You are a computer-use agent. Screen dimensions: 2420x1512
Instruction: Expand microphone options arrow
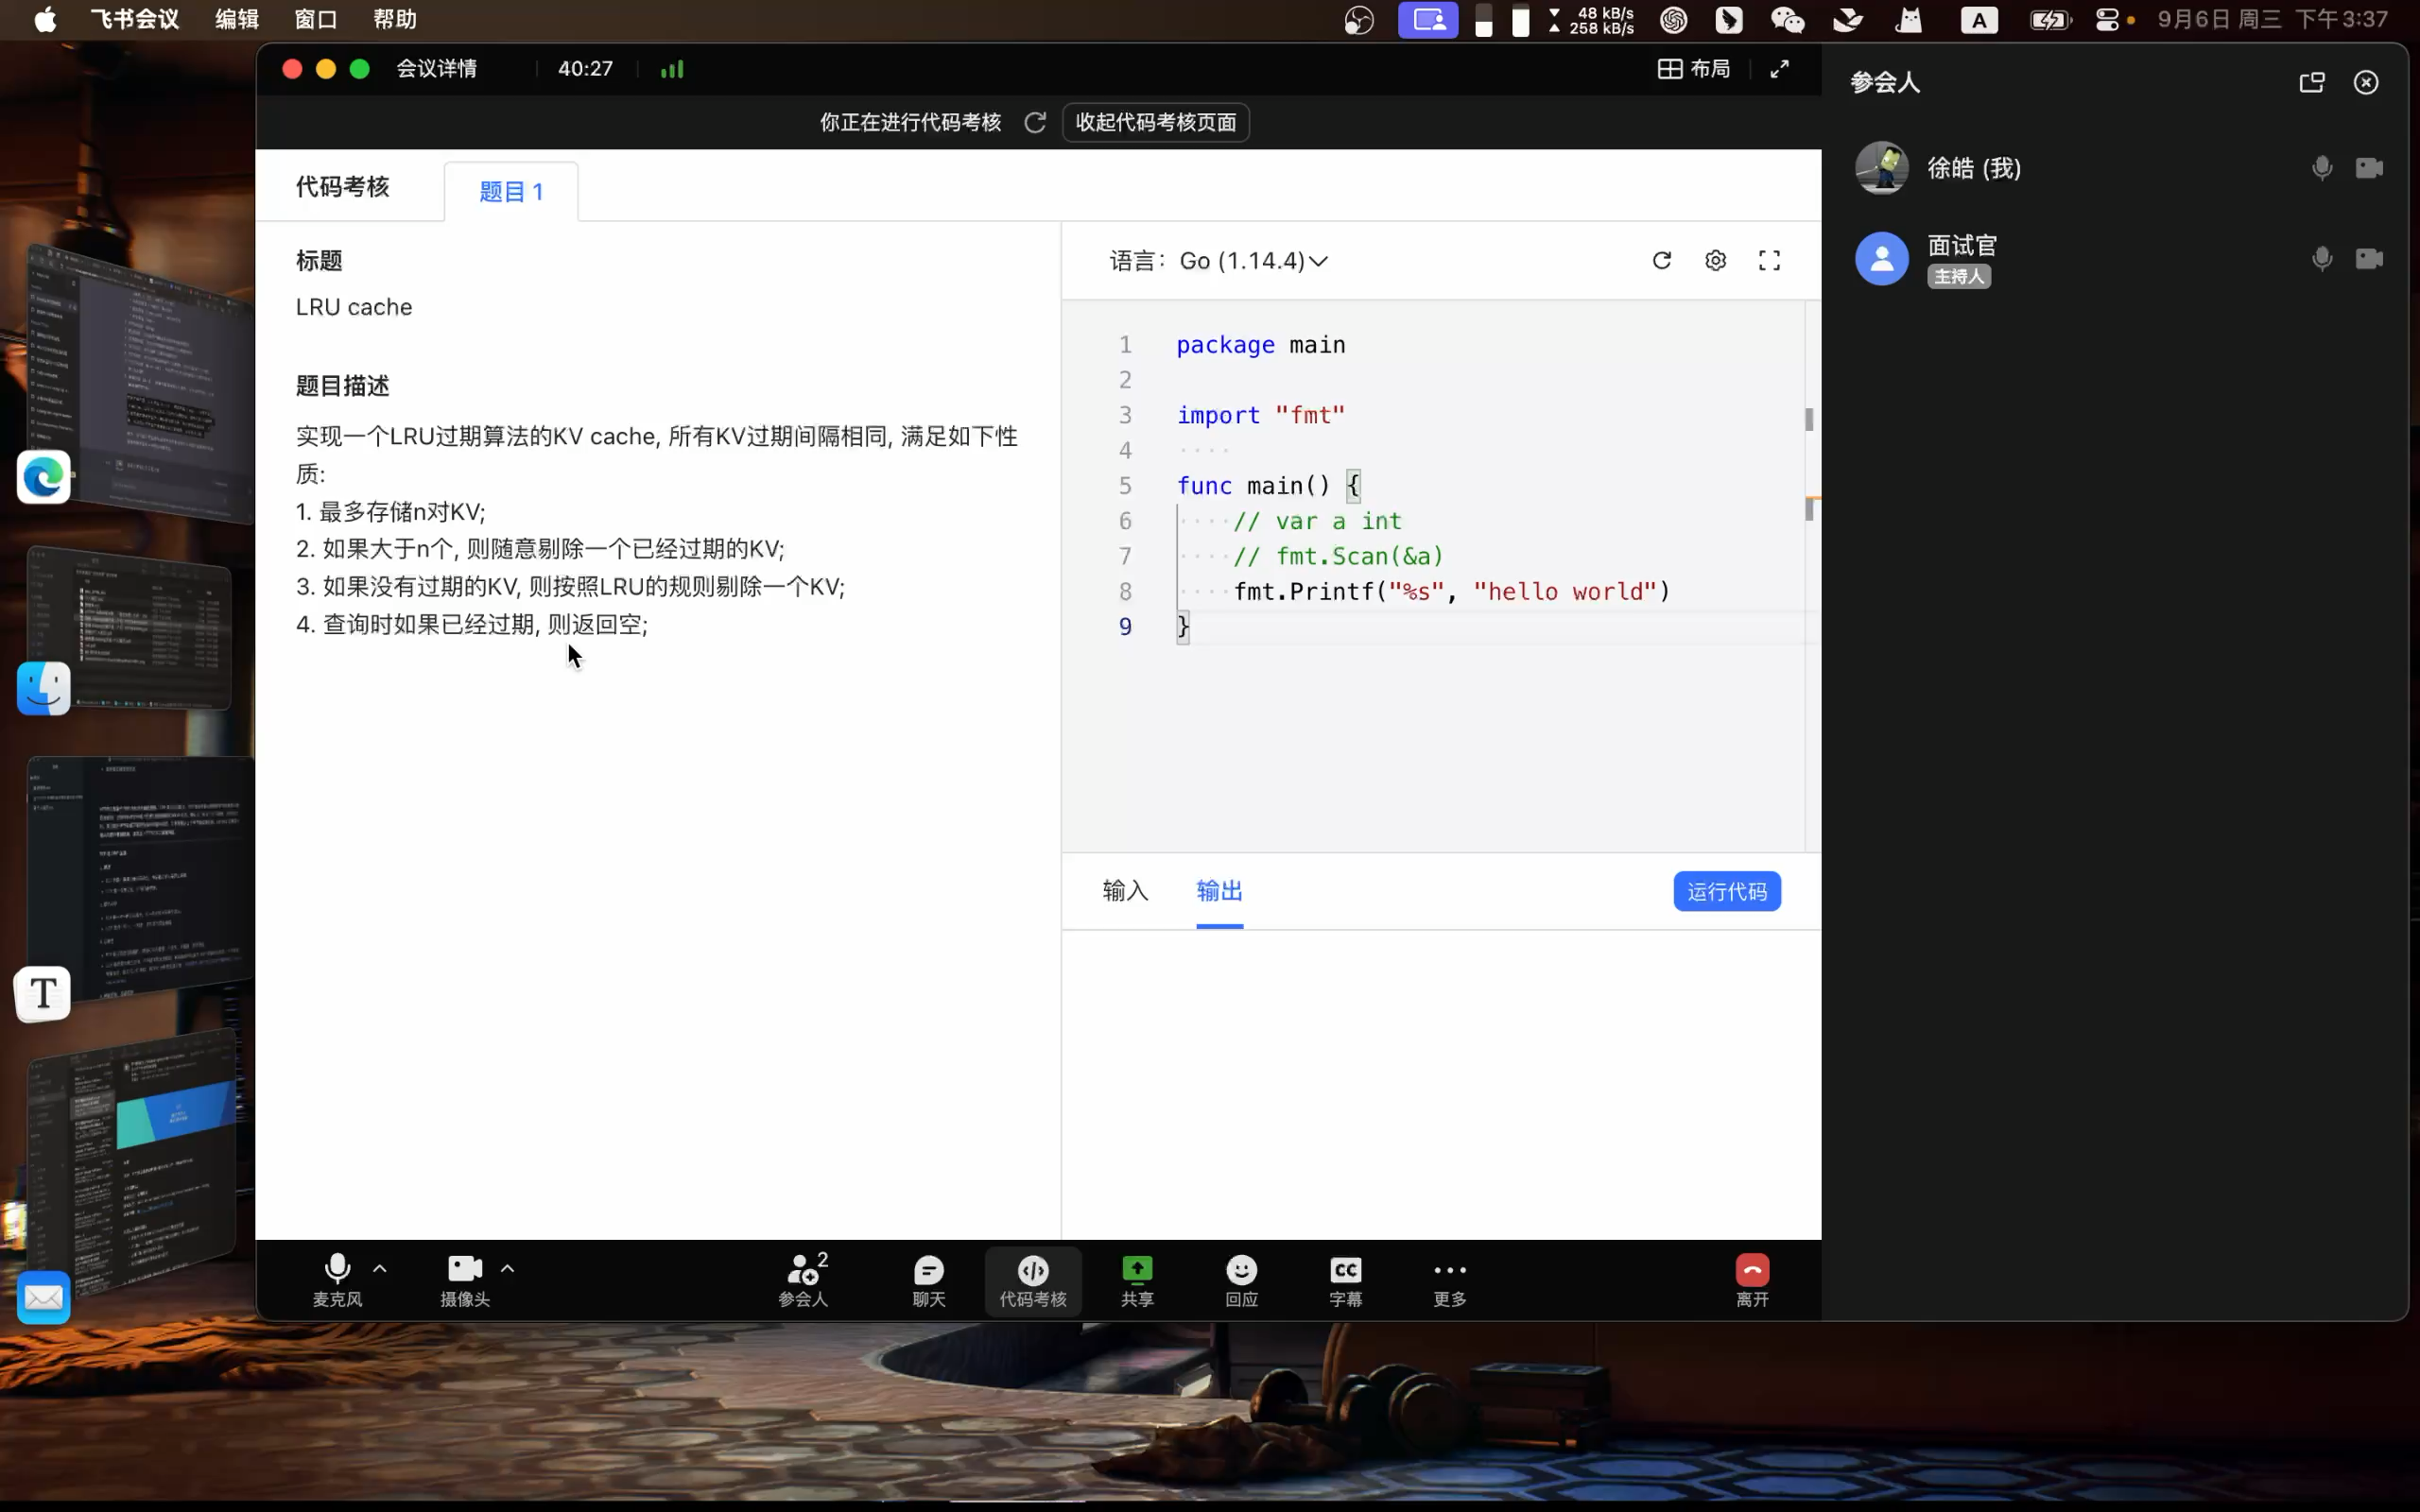point(380,1269)
